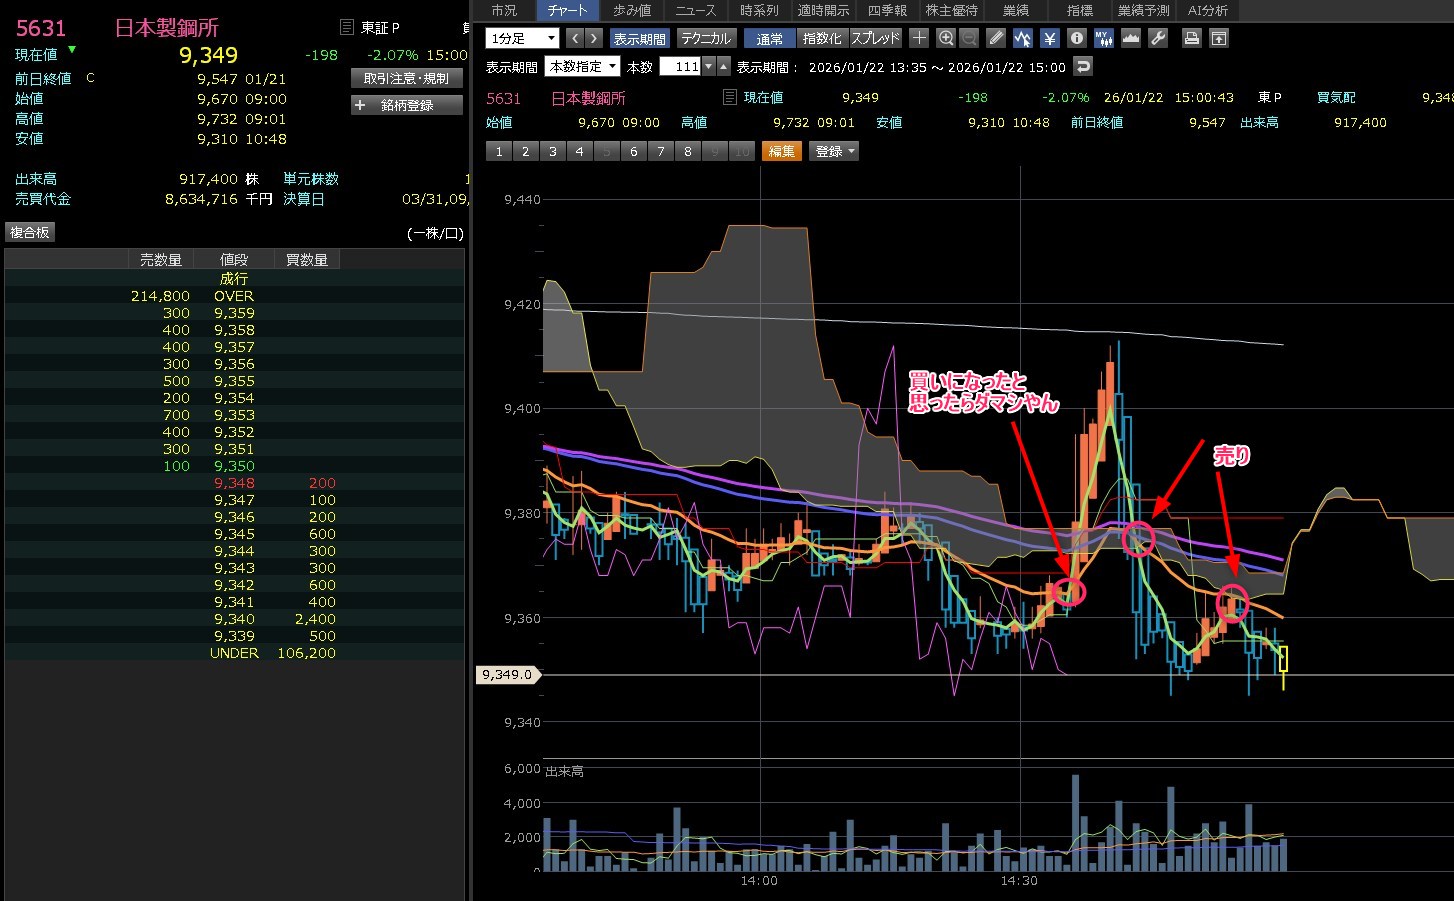Viewport: 1454px width, 901px height.
Task: Click the yen symbol icon
Action: click(1050, 38)
